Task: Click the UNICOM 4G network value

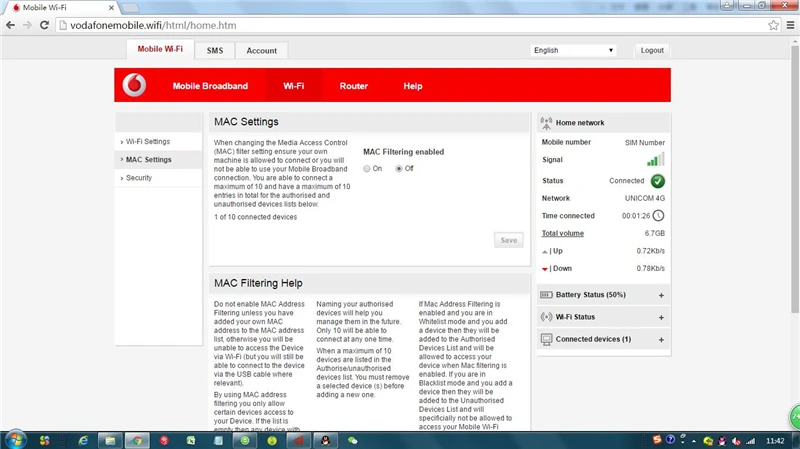Action: click(x=644, y=198)
